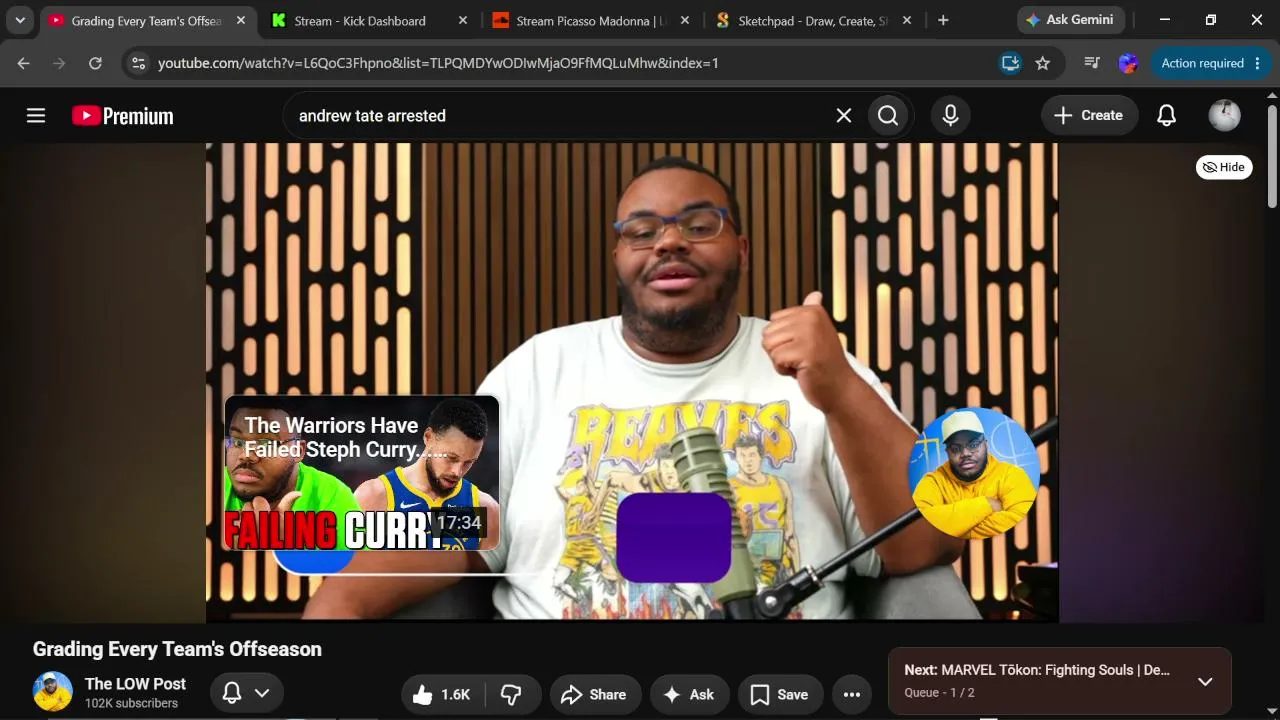Close the Sketchpad tab
The image size is (1280, 720).
[906, 21]
